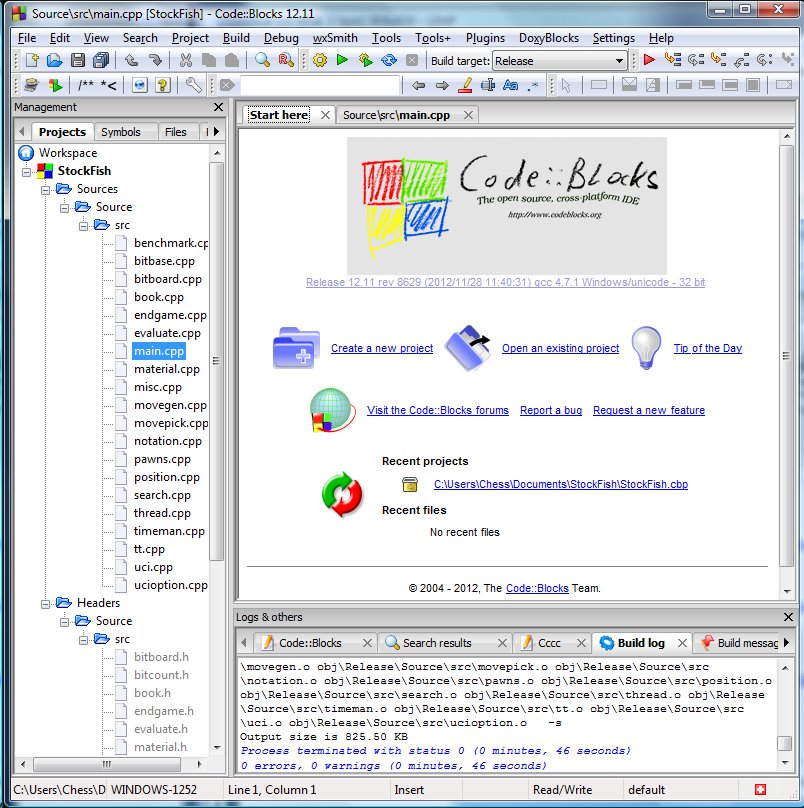
Task: Open DoxyBlocks HTML documentation icon
Action: (140, 85)
